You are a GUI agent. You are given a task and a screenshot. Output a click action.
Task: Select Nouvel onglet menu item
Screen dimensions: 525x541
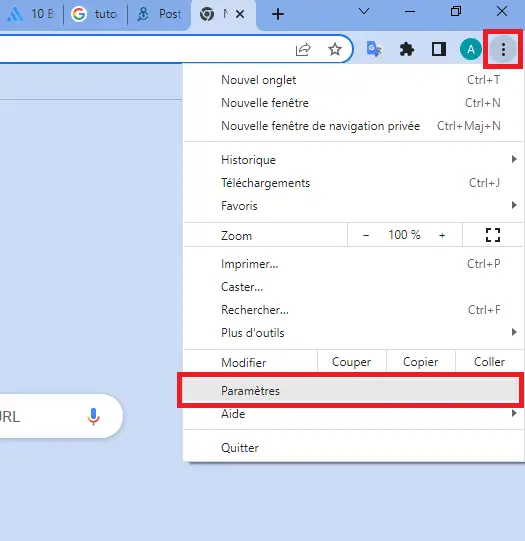click(353, 80)
